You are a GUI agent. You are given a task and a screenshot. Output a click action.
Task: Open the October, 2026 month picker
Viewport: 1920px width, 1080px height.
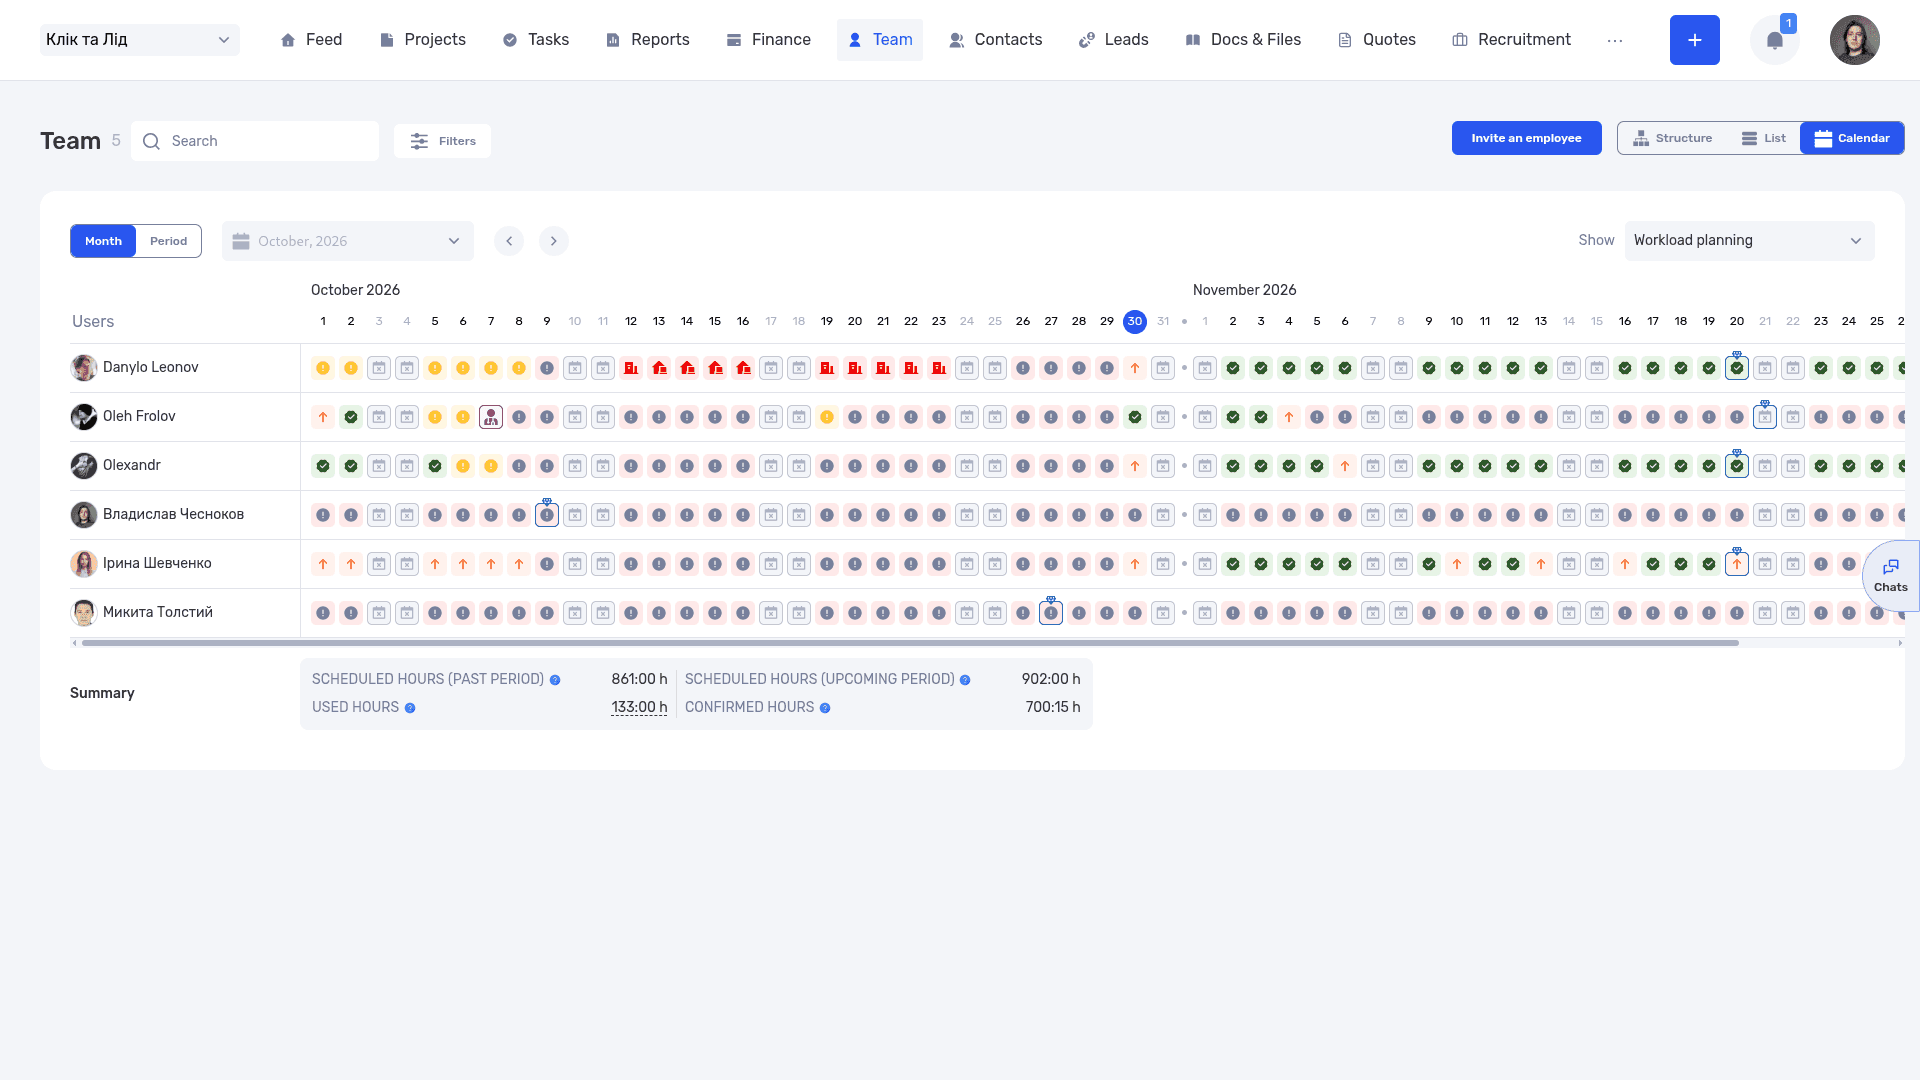click(348, 241)
